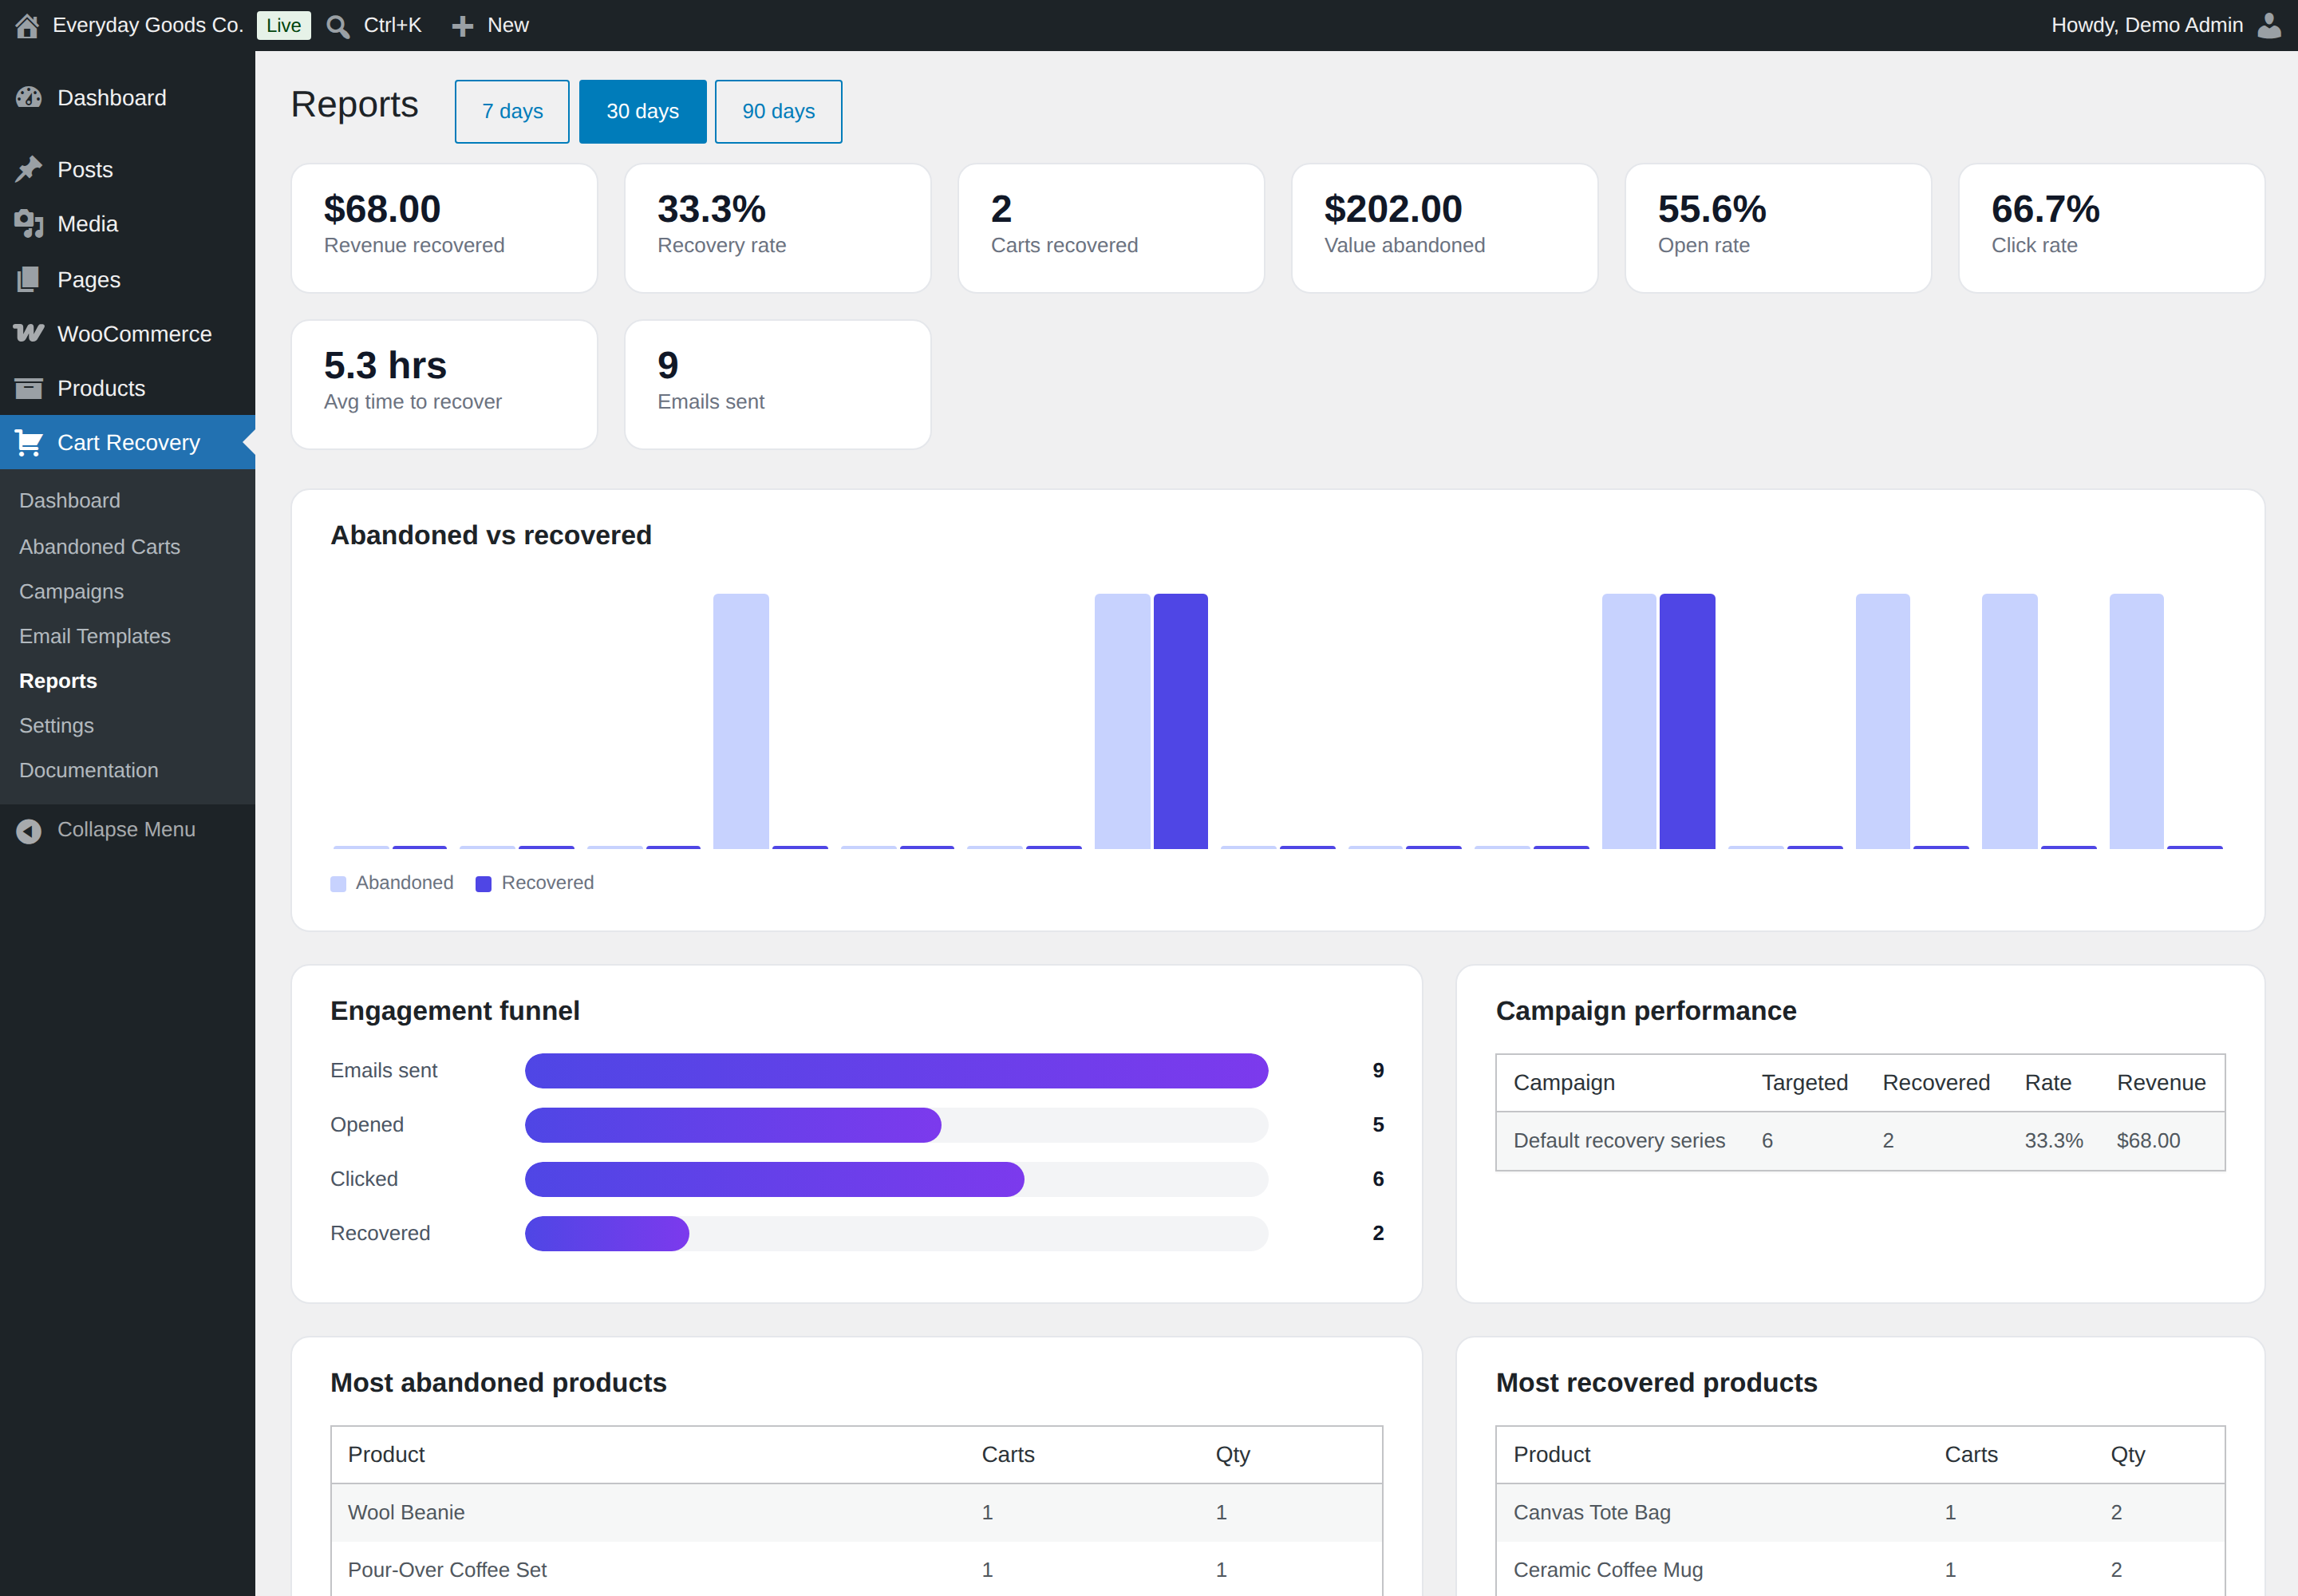
Task: Click the Clicked funnel progress bar
Action: pos(896,1179)
